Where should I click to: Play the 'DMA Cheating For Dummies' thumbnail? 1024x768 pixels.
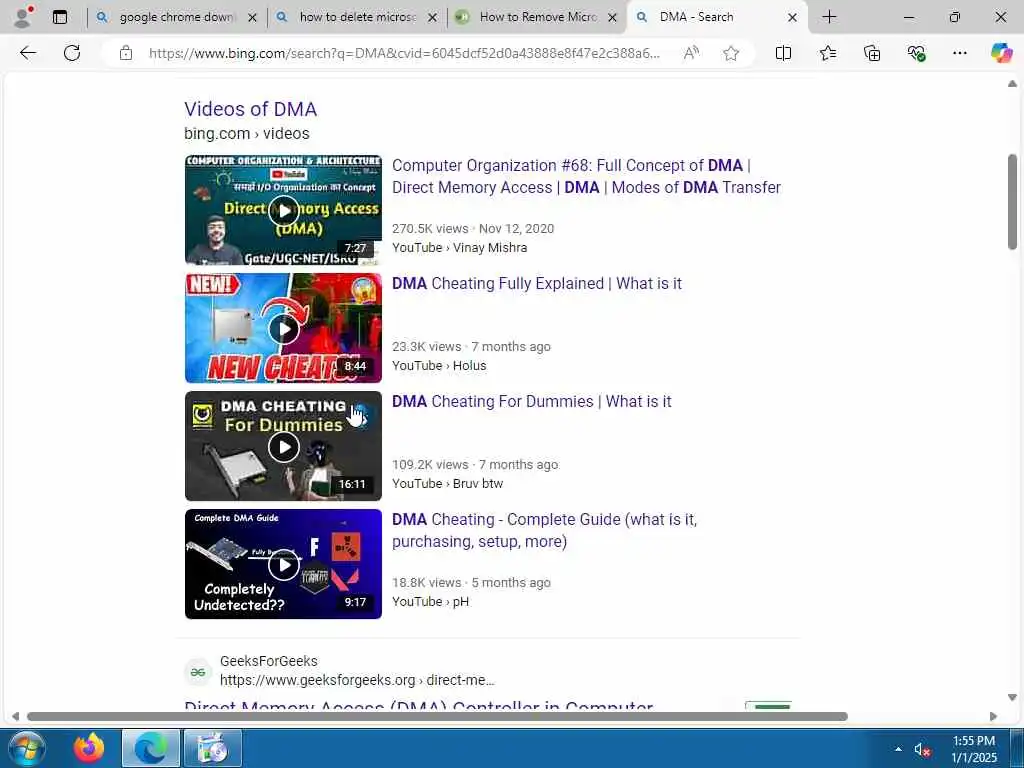[283, 446]
